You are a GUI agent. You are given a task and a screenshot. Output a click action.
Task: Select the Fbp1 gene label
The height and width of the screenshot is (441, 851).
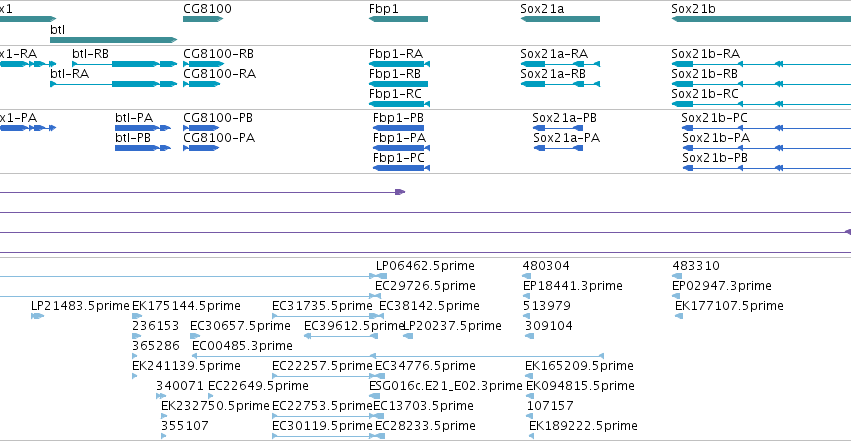point(384,9)
